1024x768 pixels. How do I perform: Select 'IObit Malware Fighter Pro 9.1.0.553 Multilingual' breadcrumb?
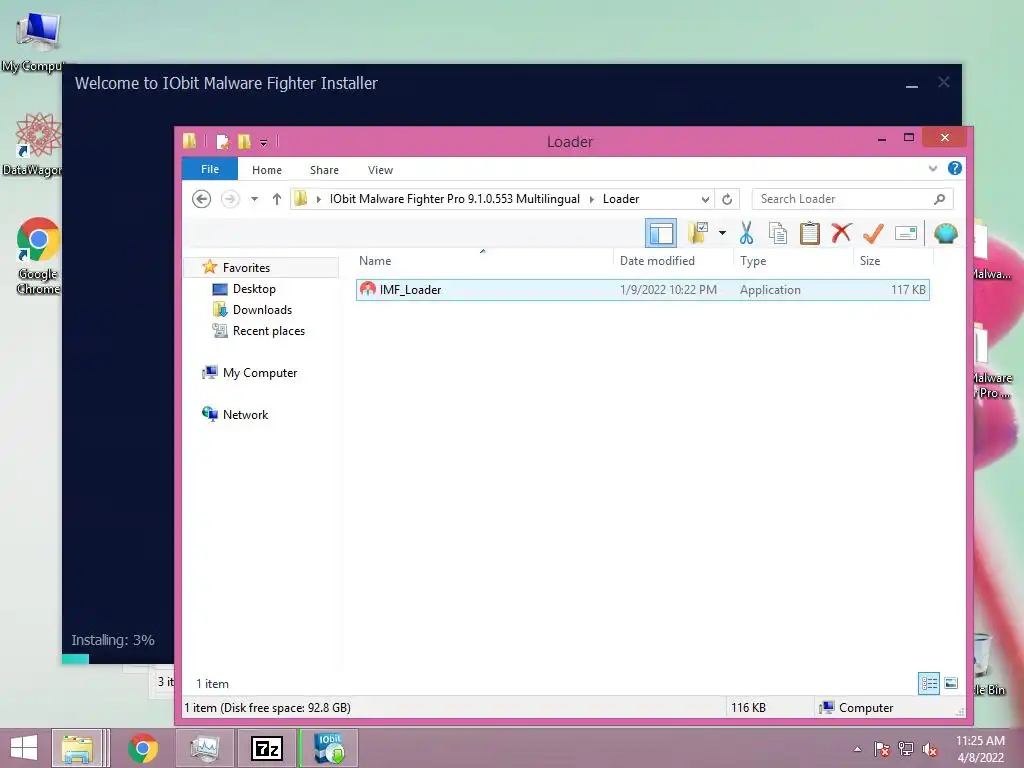tap(455, 199)
